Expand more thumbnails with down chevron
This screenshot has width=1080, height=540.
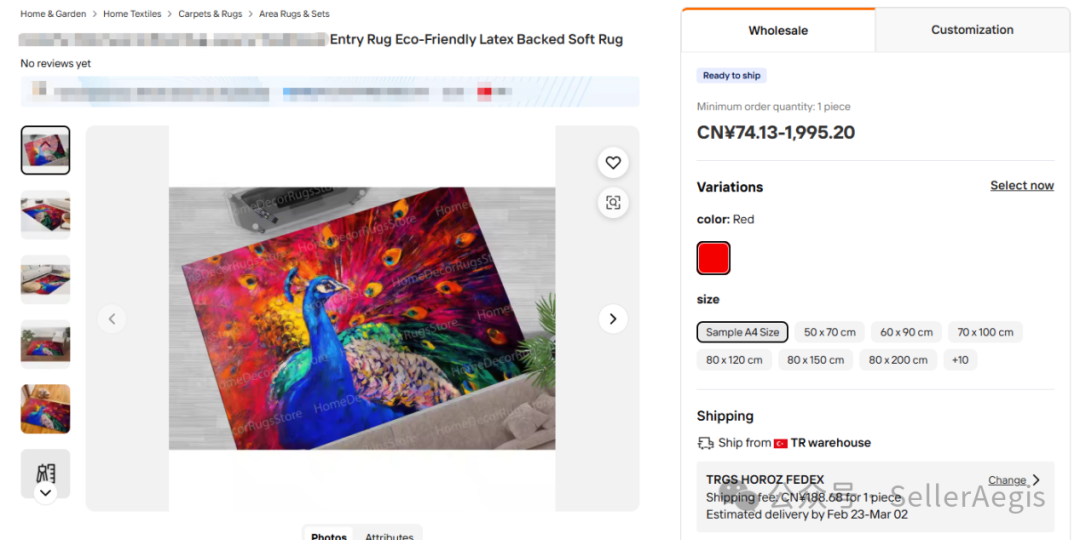pos(45,492)
